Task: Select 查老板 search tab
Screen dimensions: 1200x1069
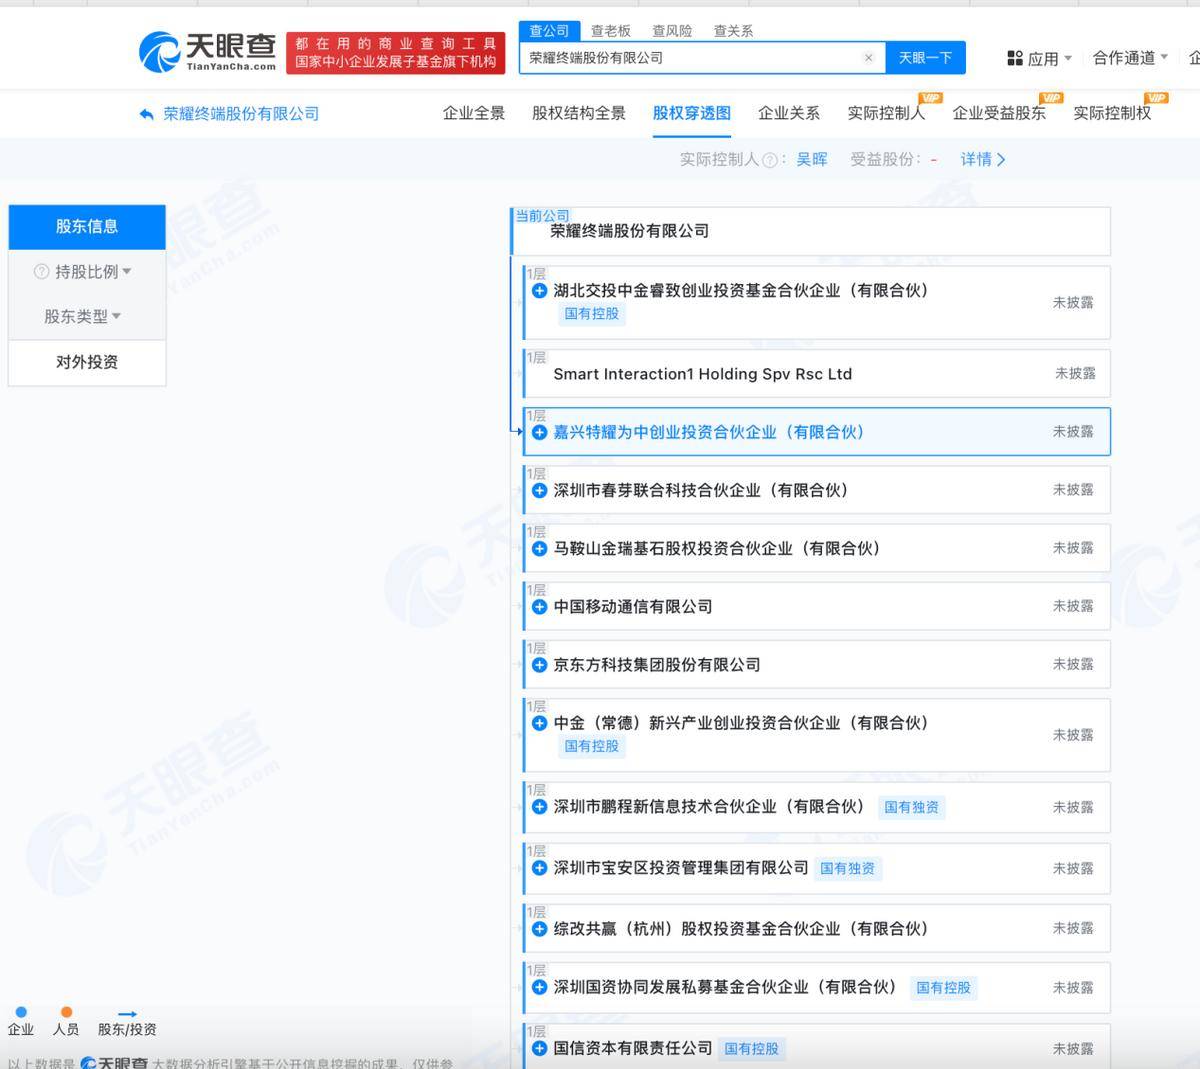Action: (x=610, y=31)
